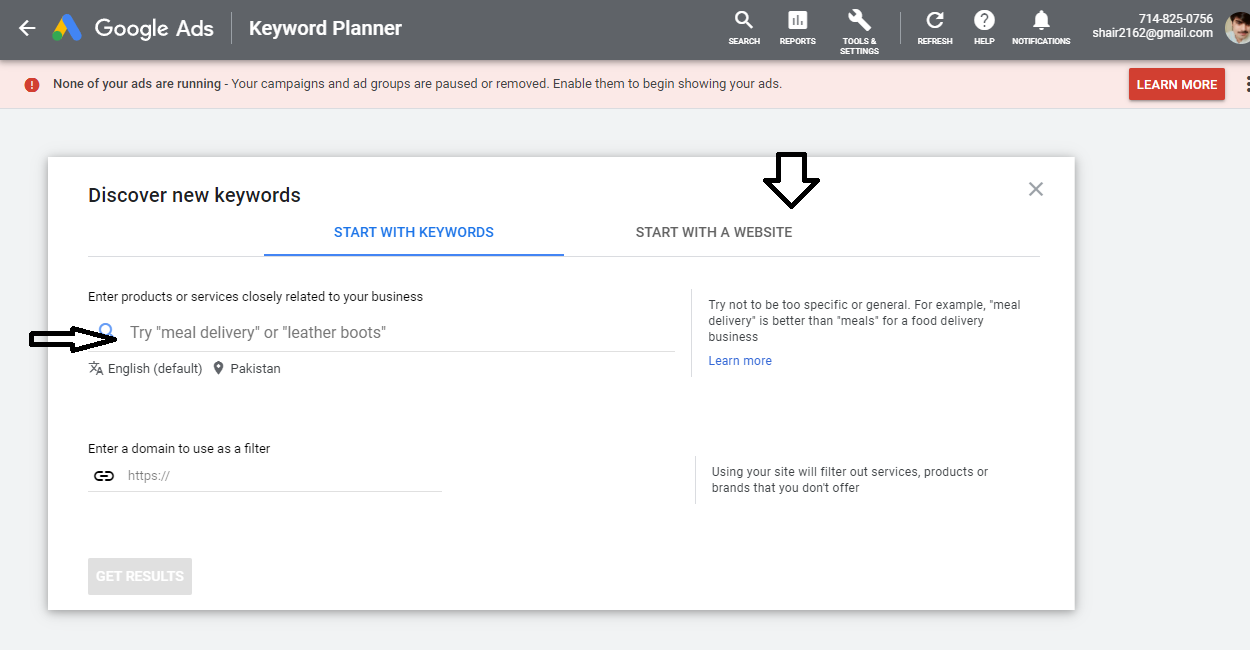Viewport: 1250px width, 650px height.
Task: Click the Get Results button
Action: pyautogui.click(x=140, y=576)
